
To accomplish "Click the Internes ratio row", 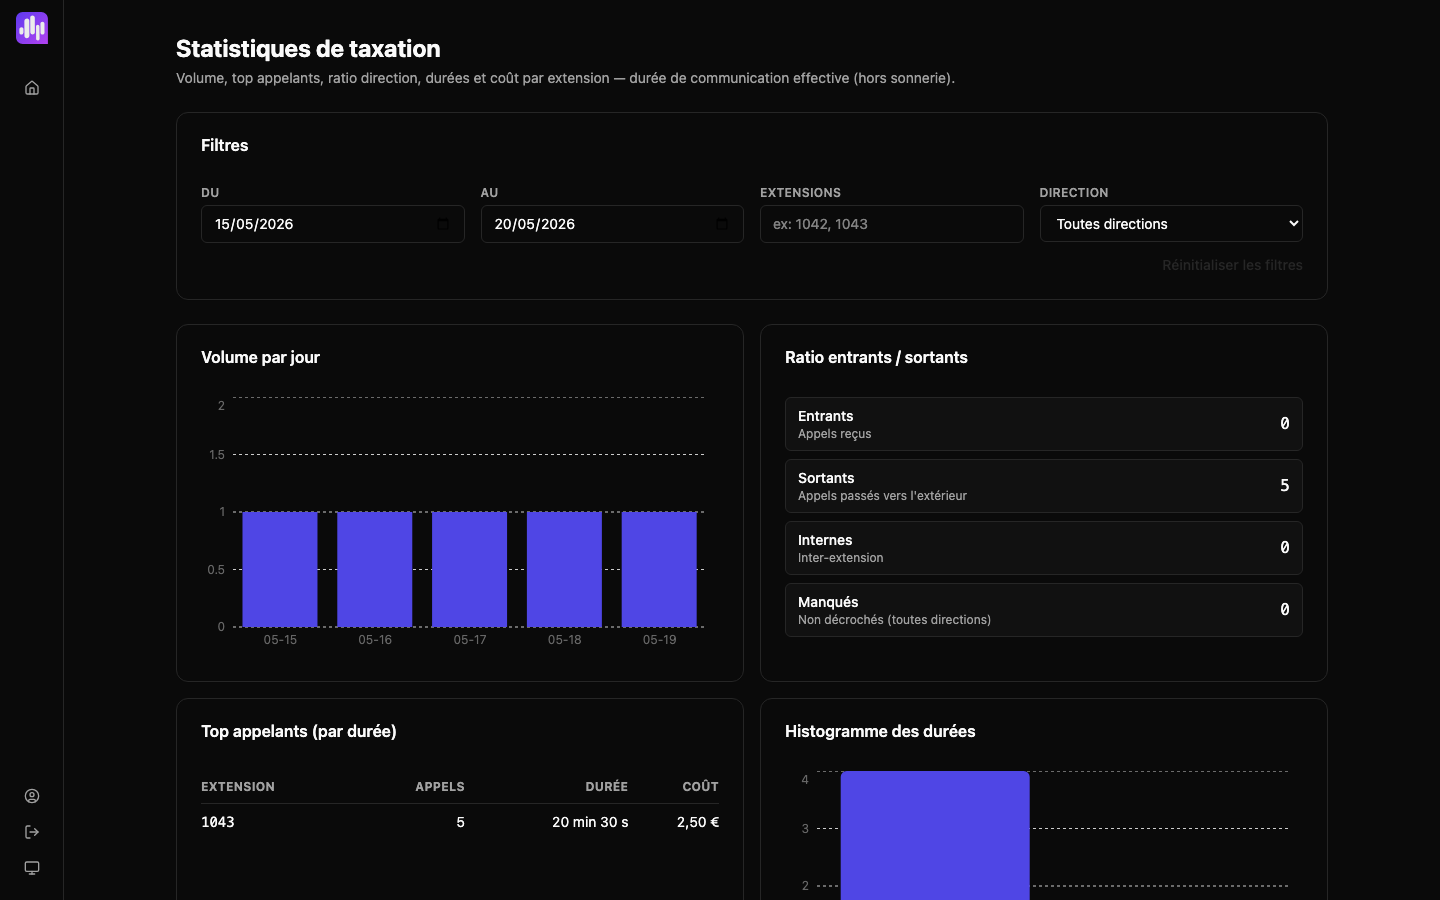I will 1043,548.
